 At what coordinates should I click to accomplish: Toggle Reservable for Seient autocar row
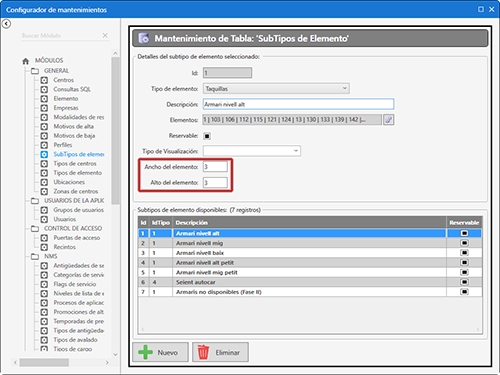[464, 282]
